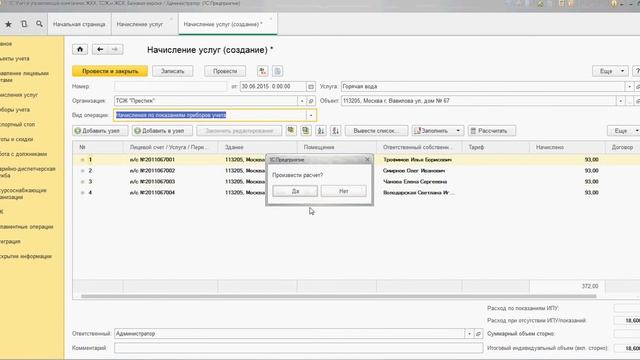640x360 pixels.
Task: Expand Услуга dropdown arrow
Action: 629,87
